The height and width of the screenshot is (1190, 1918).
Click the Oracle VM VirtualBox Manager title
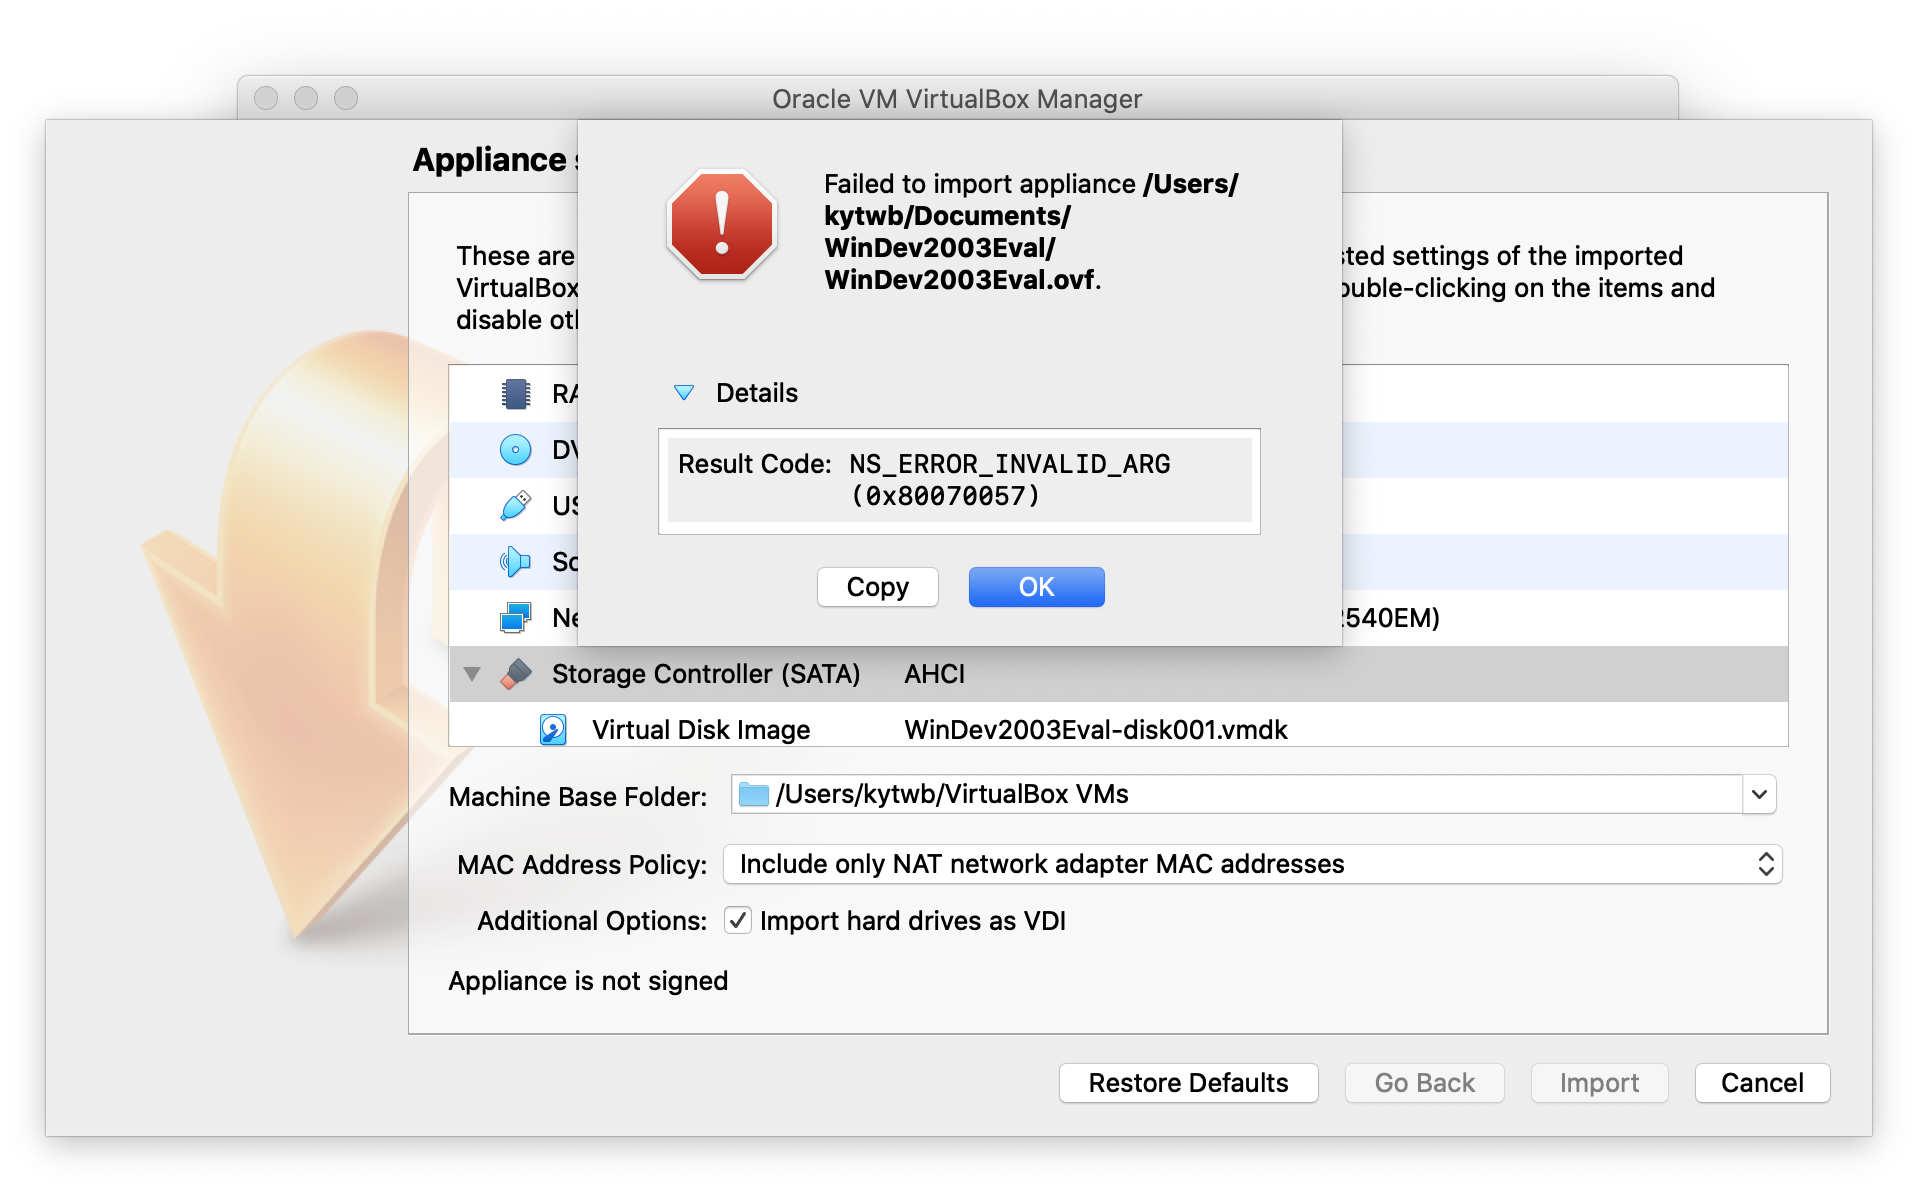(957, 99)
